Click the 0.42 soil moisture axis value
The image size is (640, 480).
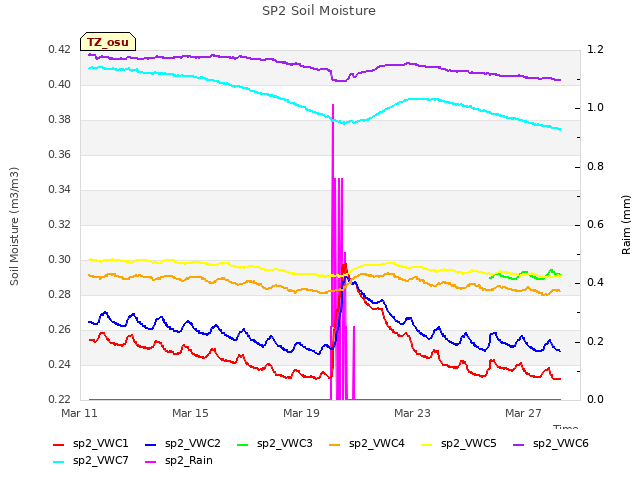click(60, 50)
